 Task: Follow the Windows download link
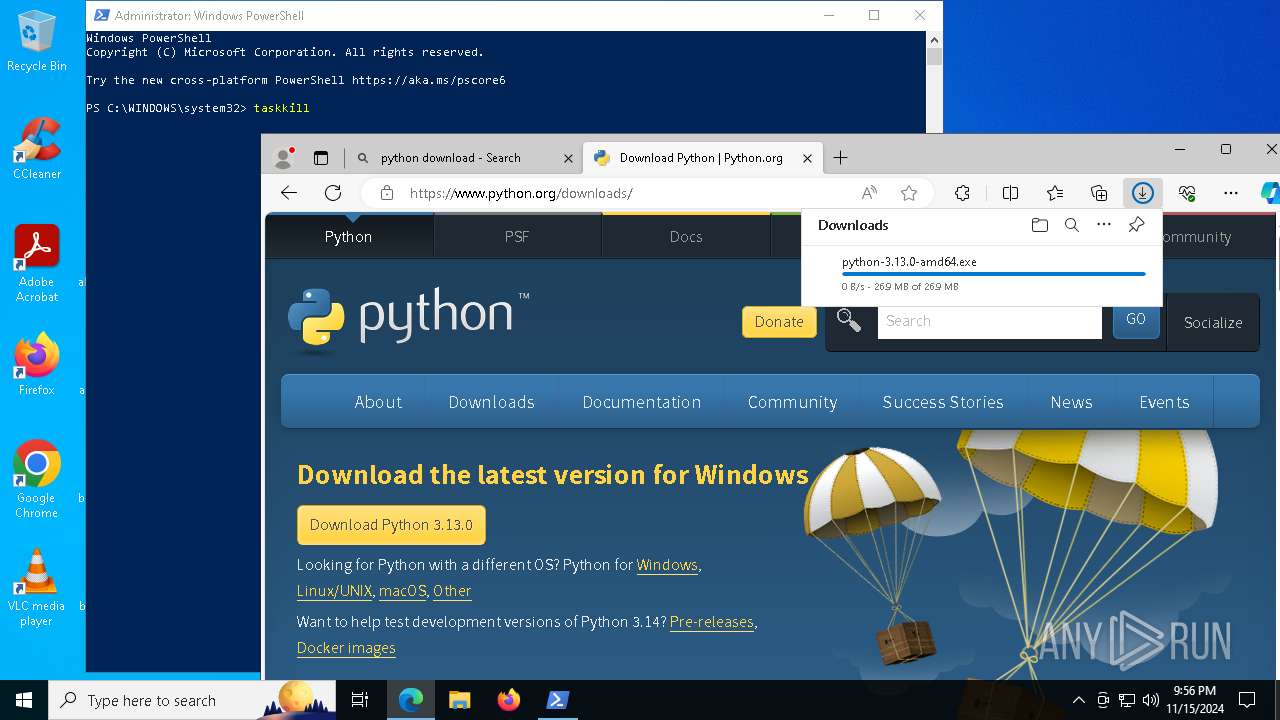click(x=667, y=565)
